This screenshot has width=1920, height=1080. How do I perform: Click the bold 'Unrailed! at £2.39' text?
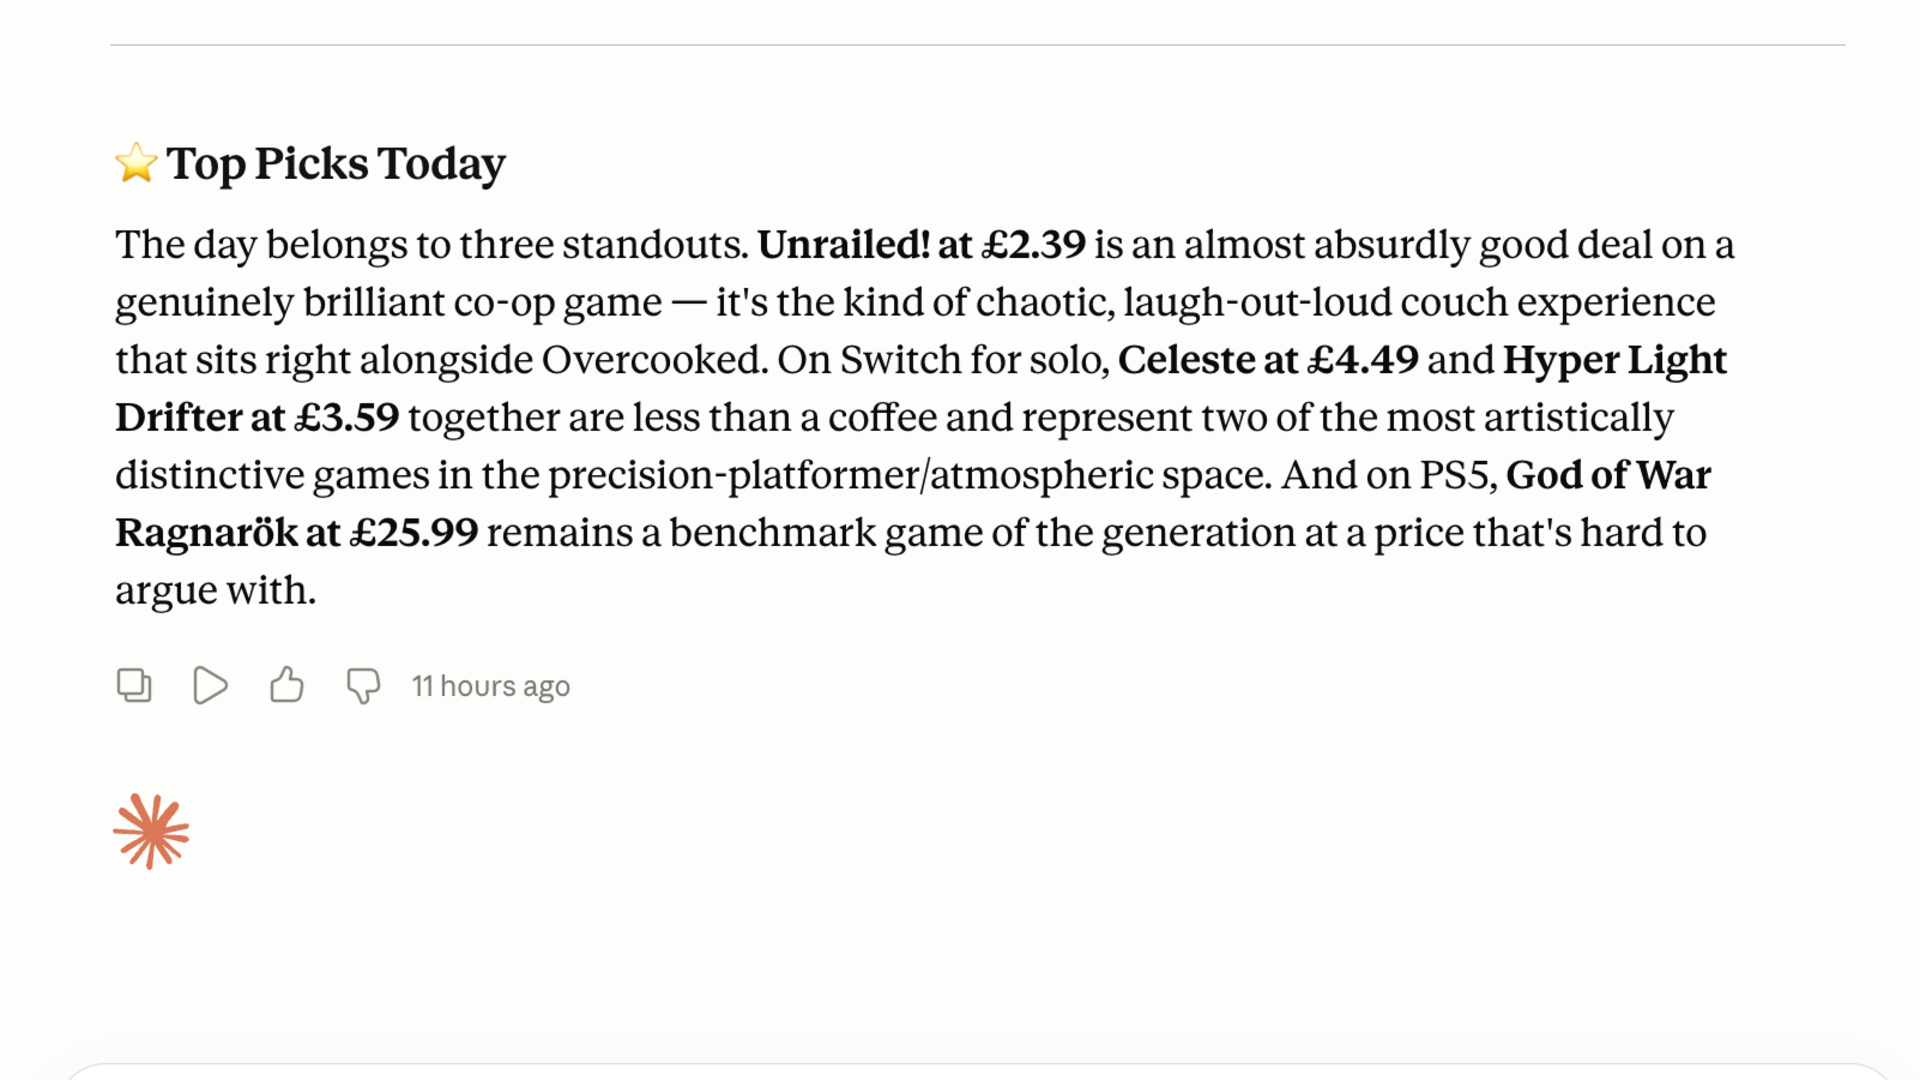(x=921, y=245)
